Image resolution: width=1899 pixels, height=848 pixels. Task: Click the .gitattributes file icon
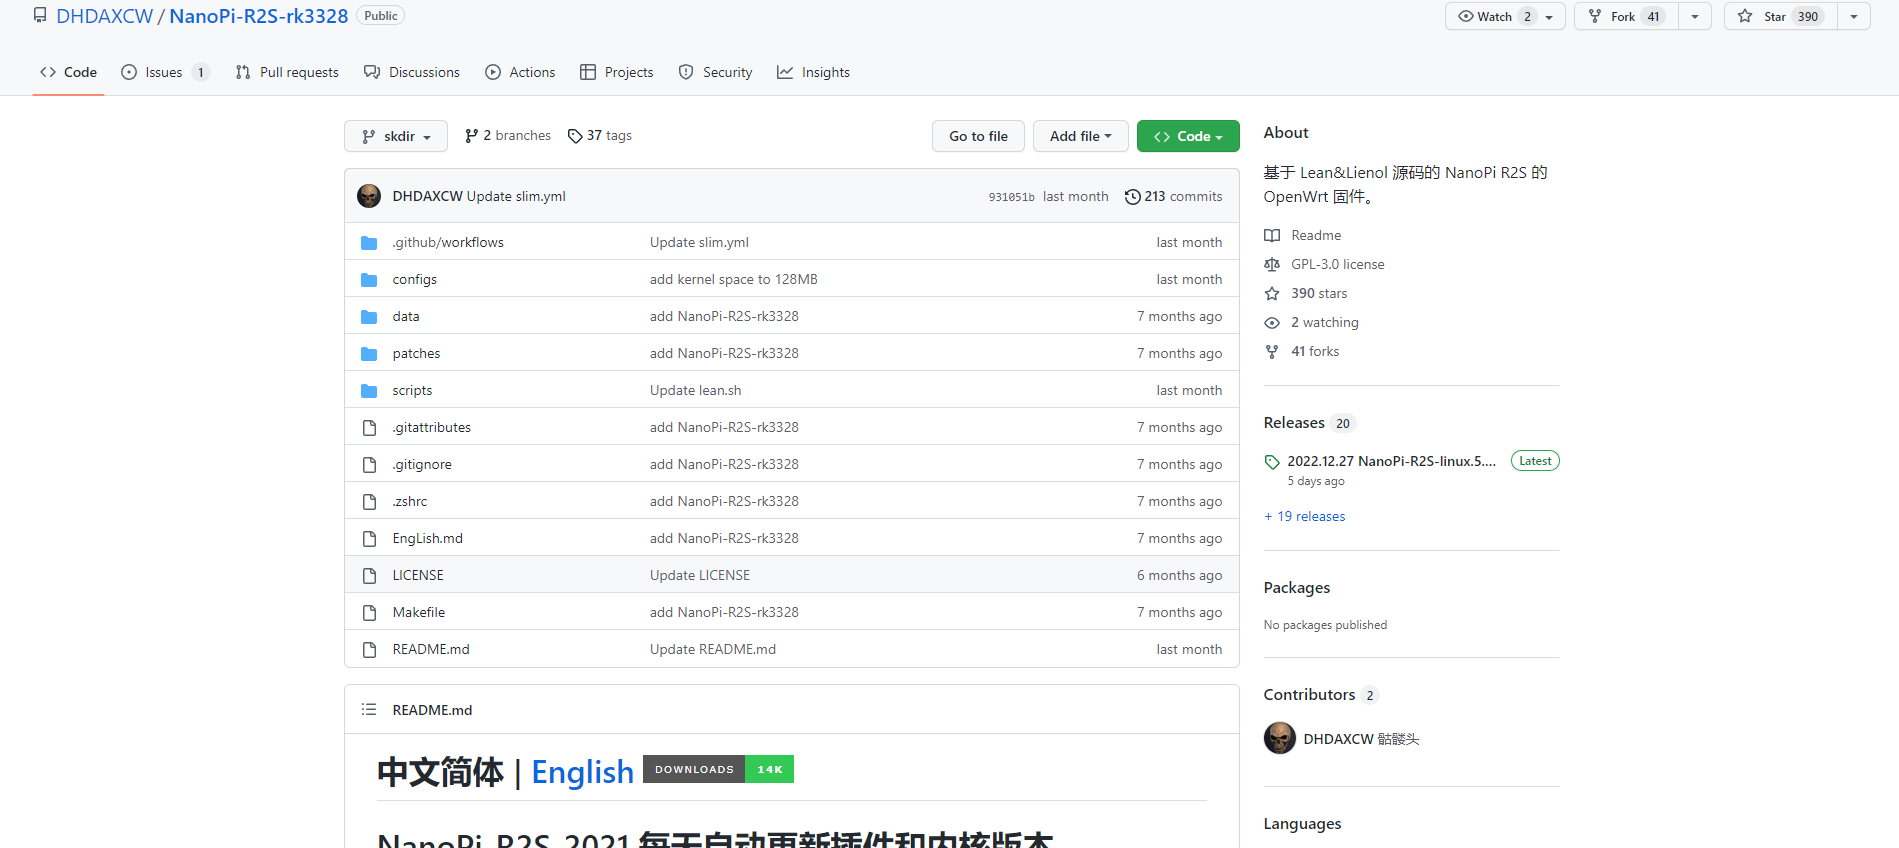[369, 427]
